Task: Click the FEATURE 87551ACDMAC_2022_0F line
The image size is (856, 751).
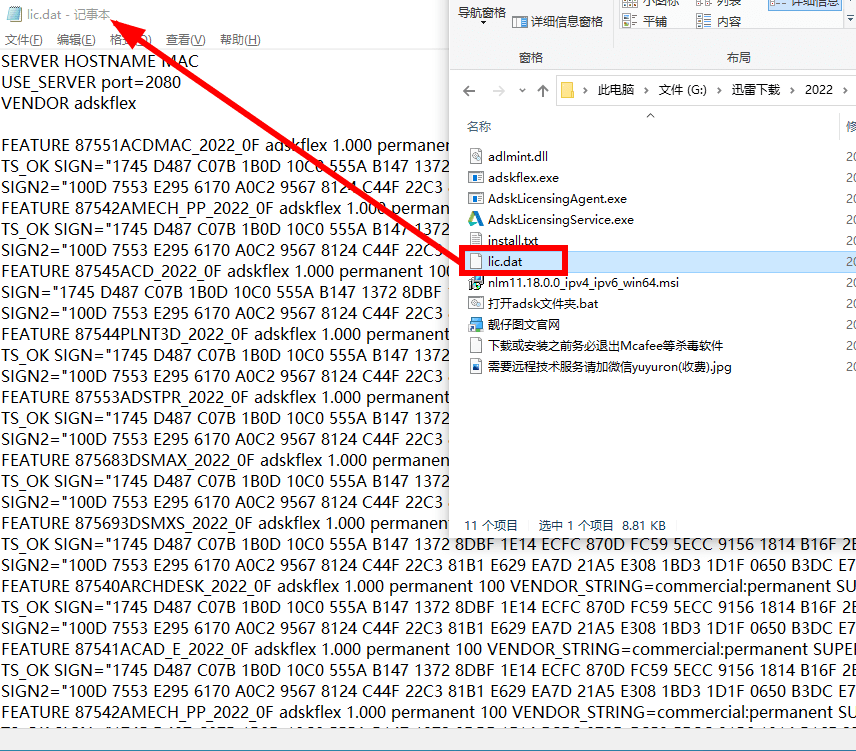Action: tap(224, 146)
